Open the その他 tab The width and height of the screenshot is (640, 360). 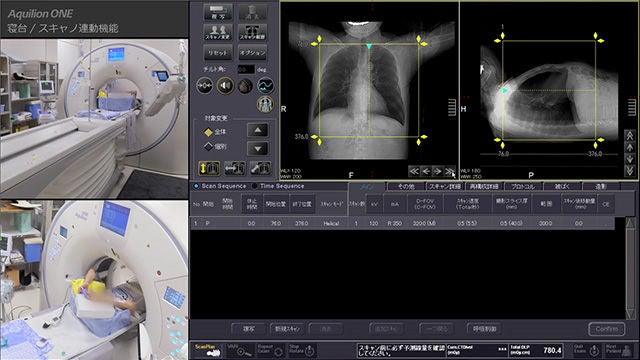[406, 187]
